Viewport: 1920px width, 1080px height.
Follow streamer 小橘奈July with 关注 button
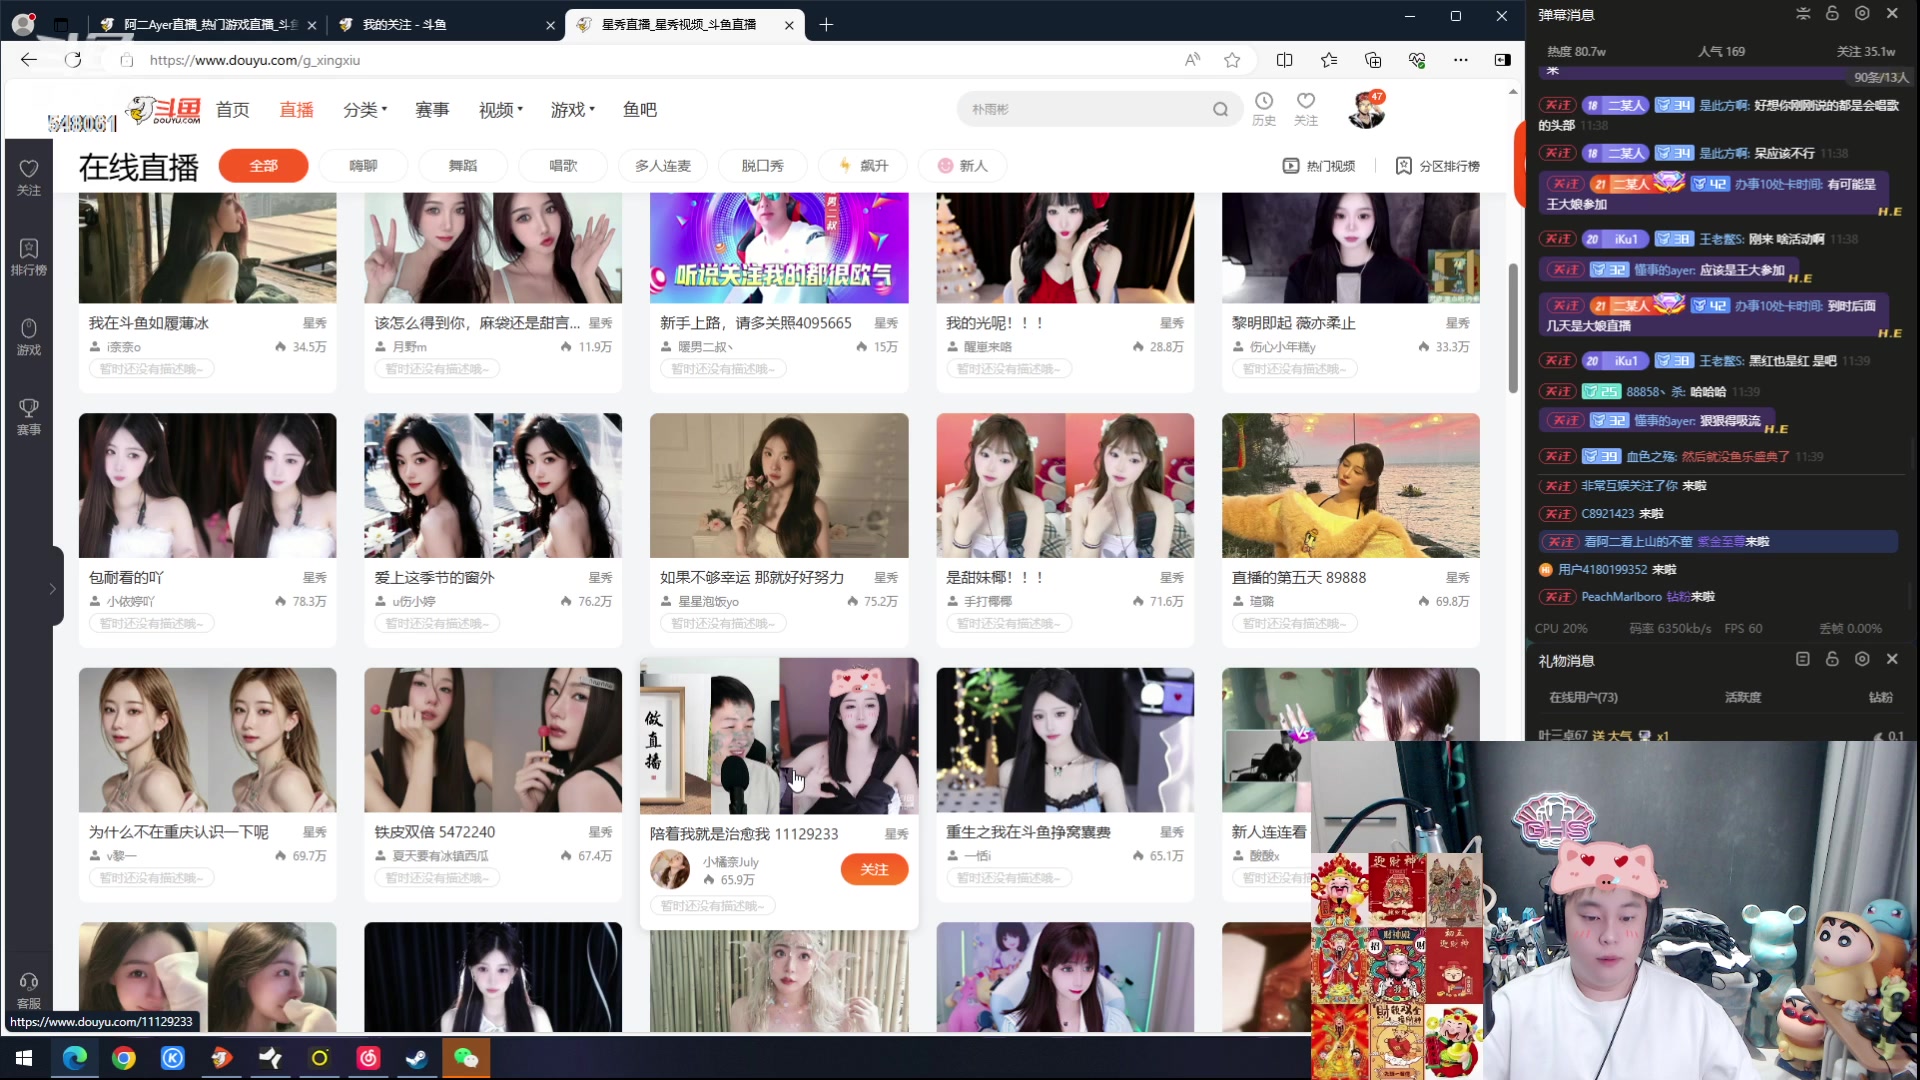[x=874, y=869]
